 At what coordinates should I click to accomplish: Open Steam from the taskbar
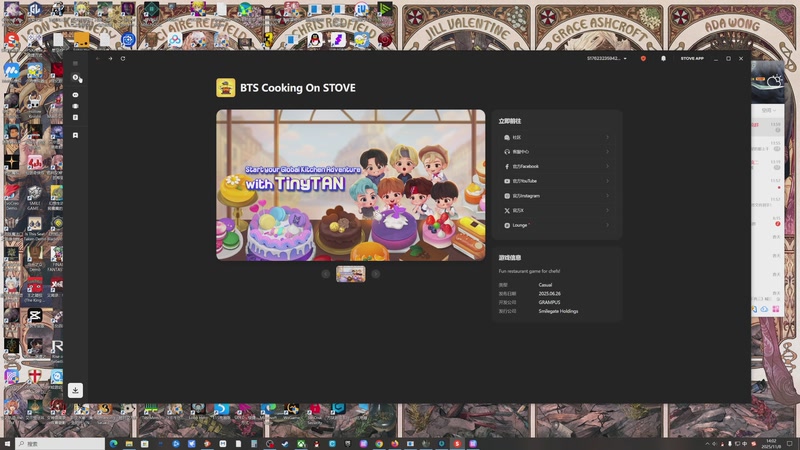click(x=285, y=444)
